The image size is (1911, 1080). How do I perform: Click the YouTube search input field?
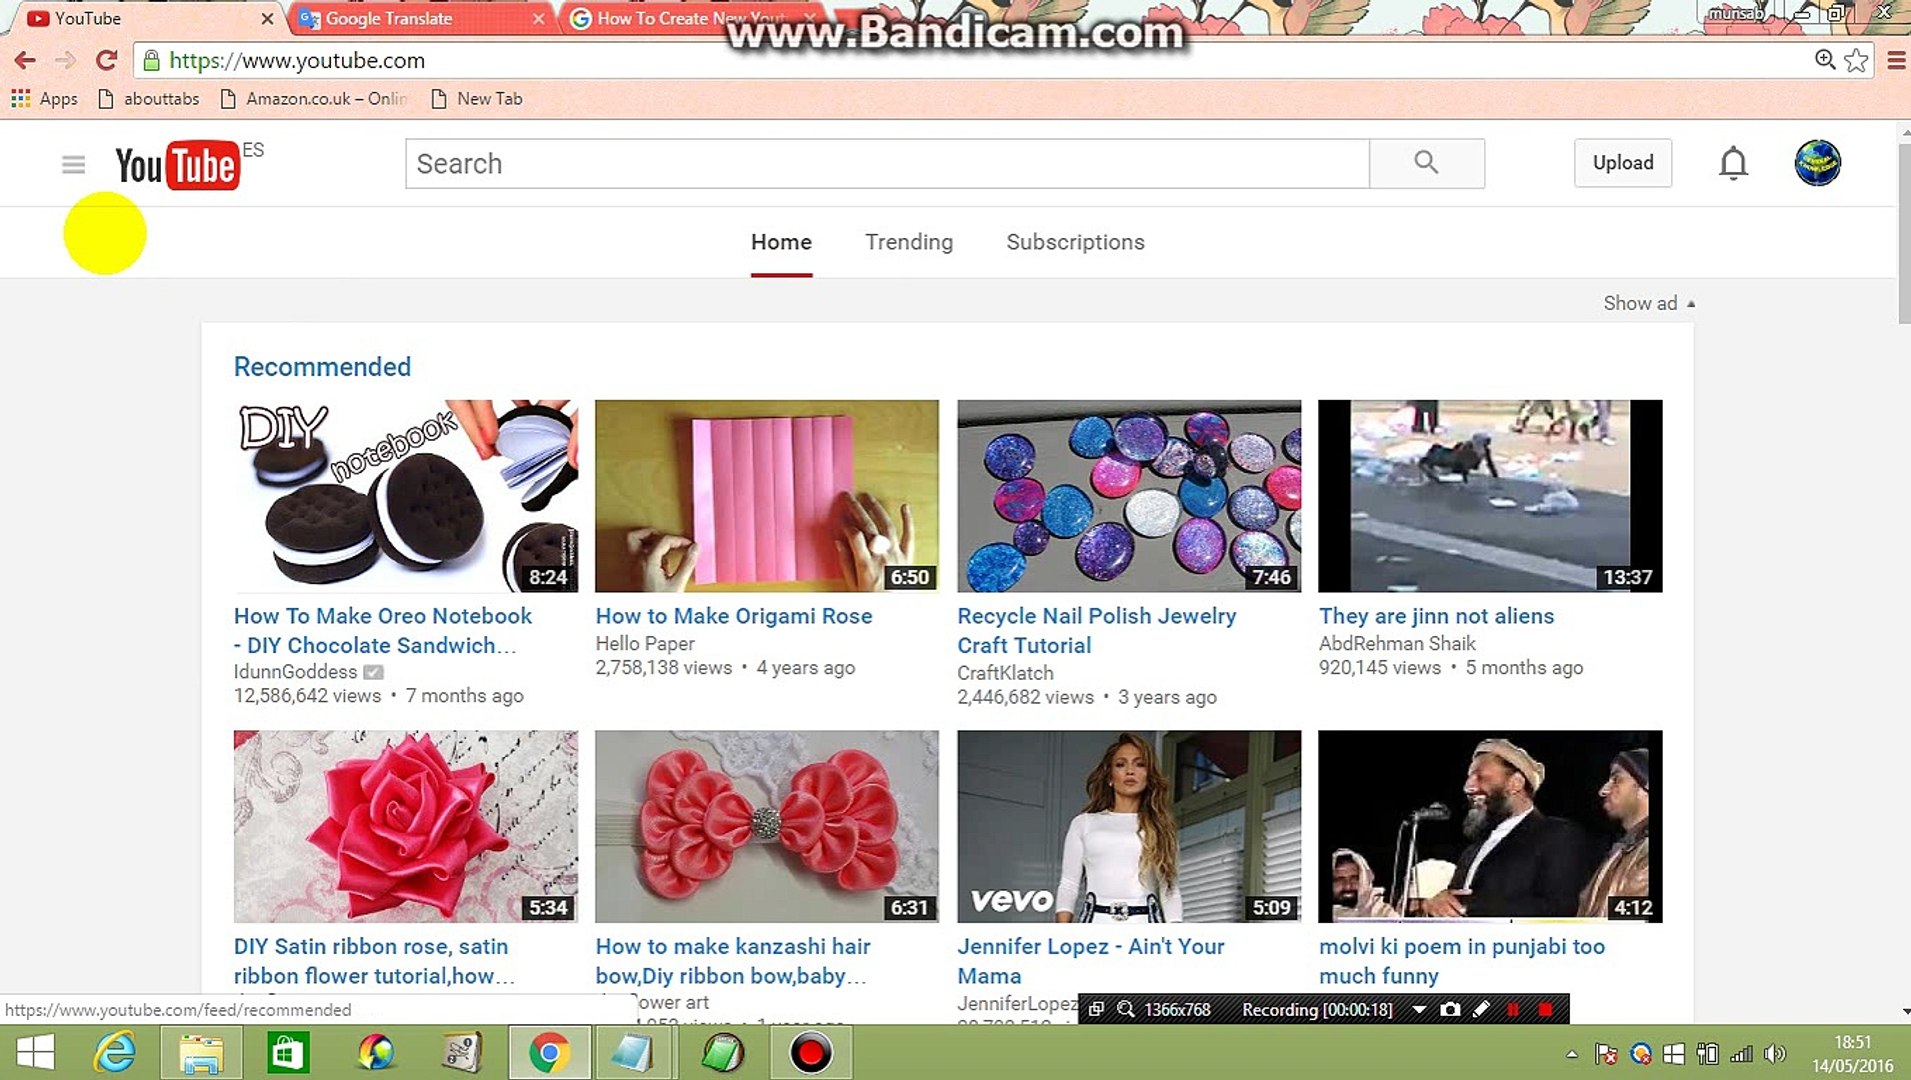[x=887, y=164]
